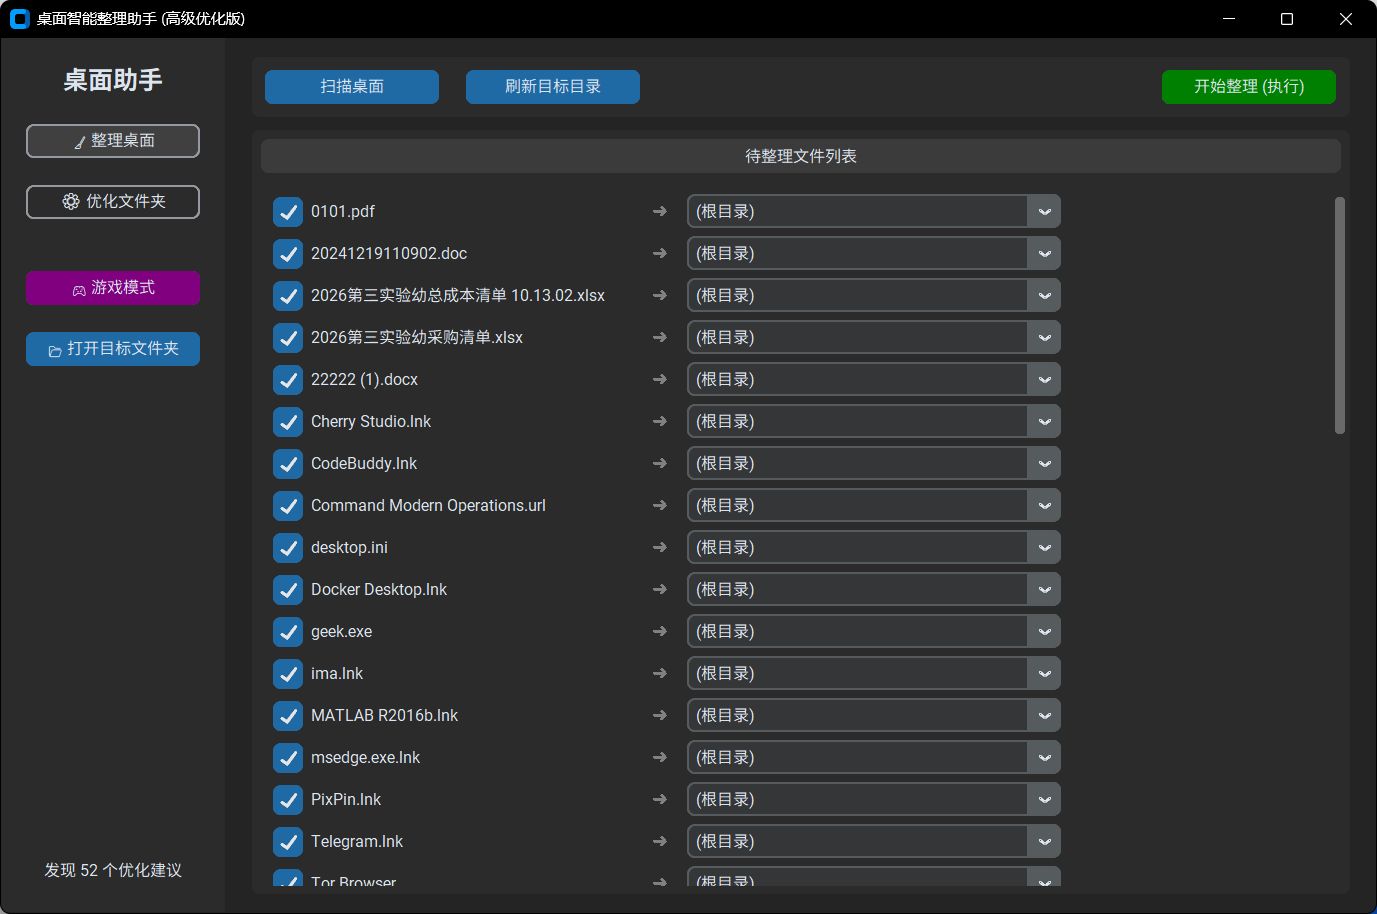This screenshot has height=914, width=1377.
Task: Open the 根目录 dropdown for MATLAB R2016b.lnk
Action: (x=1044, y=715)
